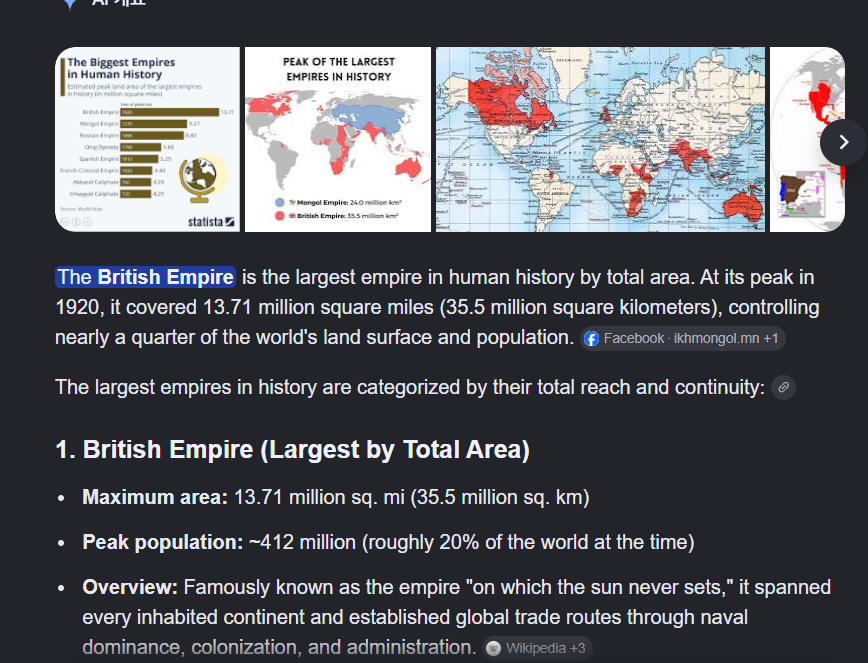The height and width of the screenshot is (663, 868).
Task: Open the Facebook ikhmongol.mn +1 source chip
Action: [683, 339]
